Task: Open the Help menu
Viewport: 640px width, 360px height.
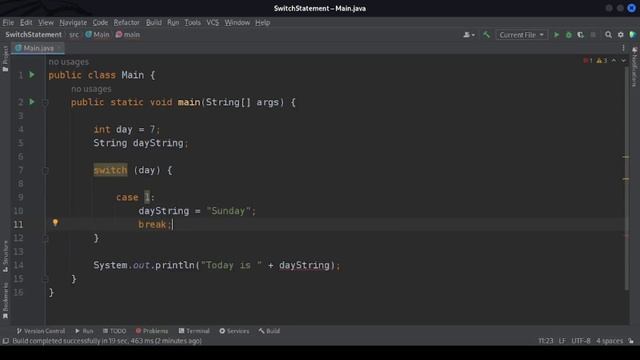Action: pyautogui.click(x=262, y=22)
